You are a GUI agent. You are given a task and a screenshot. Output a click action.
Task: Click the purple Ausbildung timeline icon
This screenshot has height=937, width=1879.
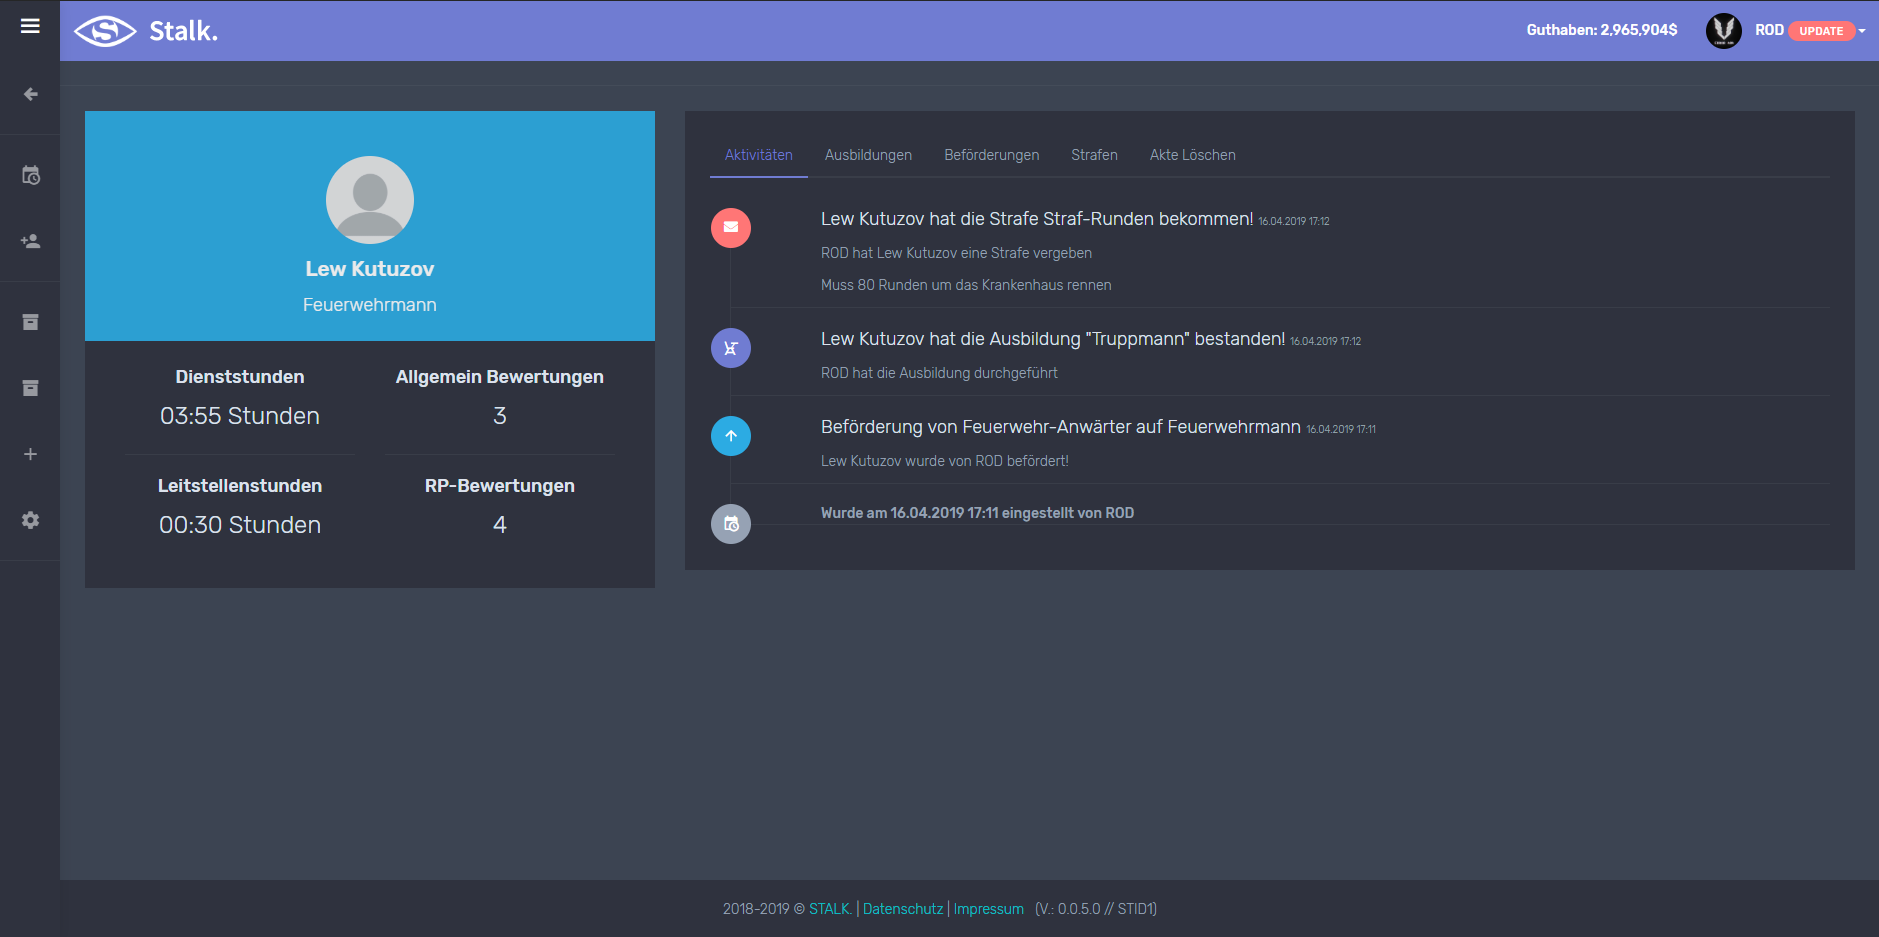click(x=731, y=348)
